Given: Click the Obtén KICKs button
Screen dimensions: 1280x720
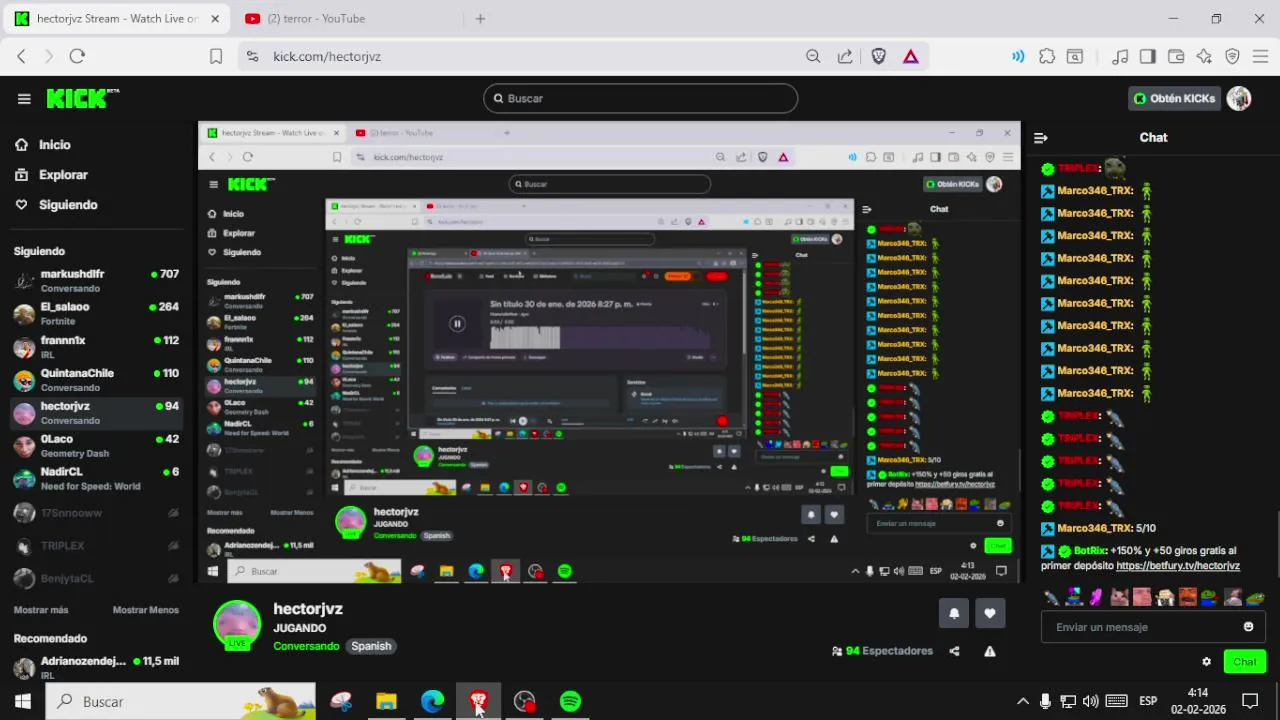Looking at the screenshot, I should click(x=1175, y=98).
